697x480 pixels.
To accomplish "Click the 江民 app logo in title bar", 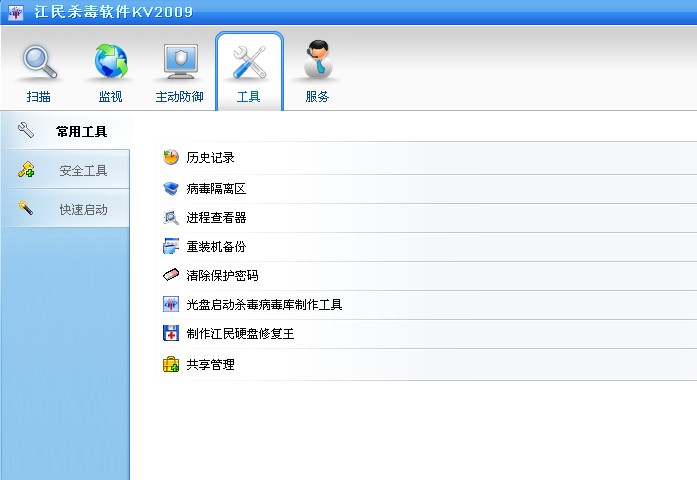I will tap(16, 12).
